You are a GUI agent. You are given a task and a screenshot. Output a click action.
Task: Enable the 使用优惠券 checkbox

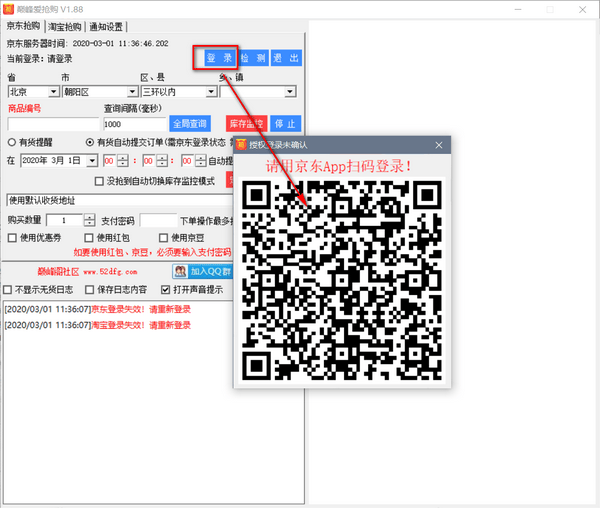tap(12, 238)
